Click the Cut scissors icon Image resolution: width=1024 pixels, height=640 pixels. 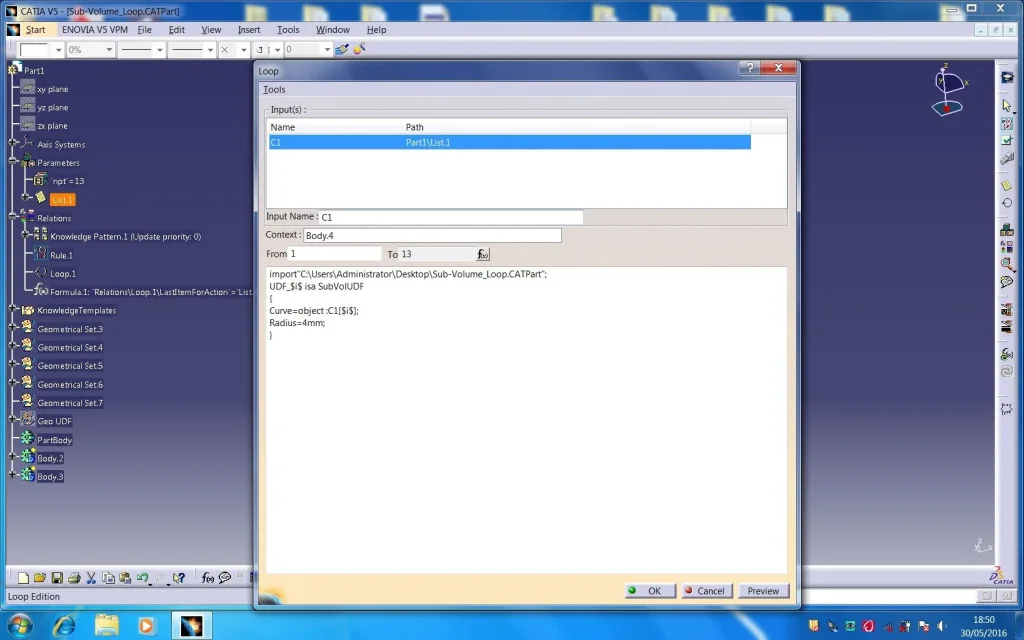coord(90,578)
